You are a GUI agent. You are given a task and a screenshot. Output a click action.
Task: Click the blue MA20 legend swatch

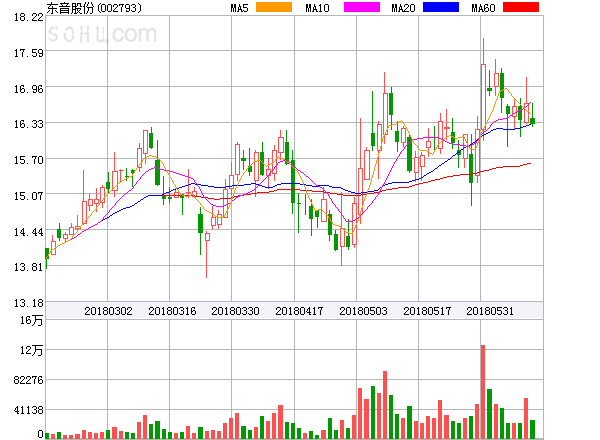441,7
